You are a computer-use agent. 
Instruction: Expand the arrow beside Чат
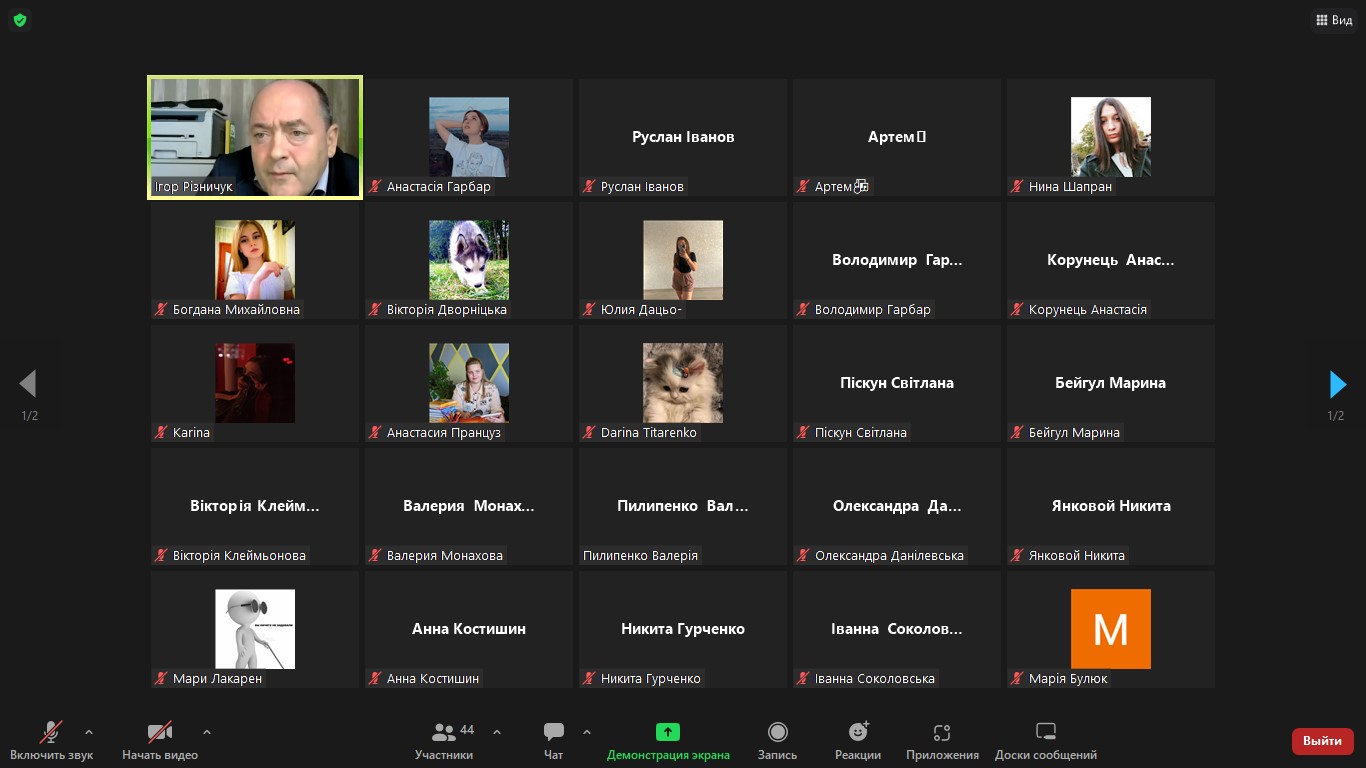[587, 732]
